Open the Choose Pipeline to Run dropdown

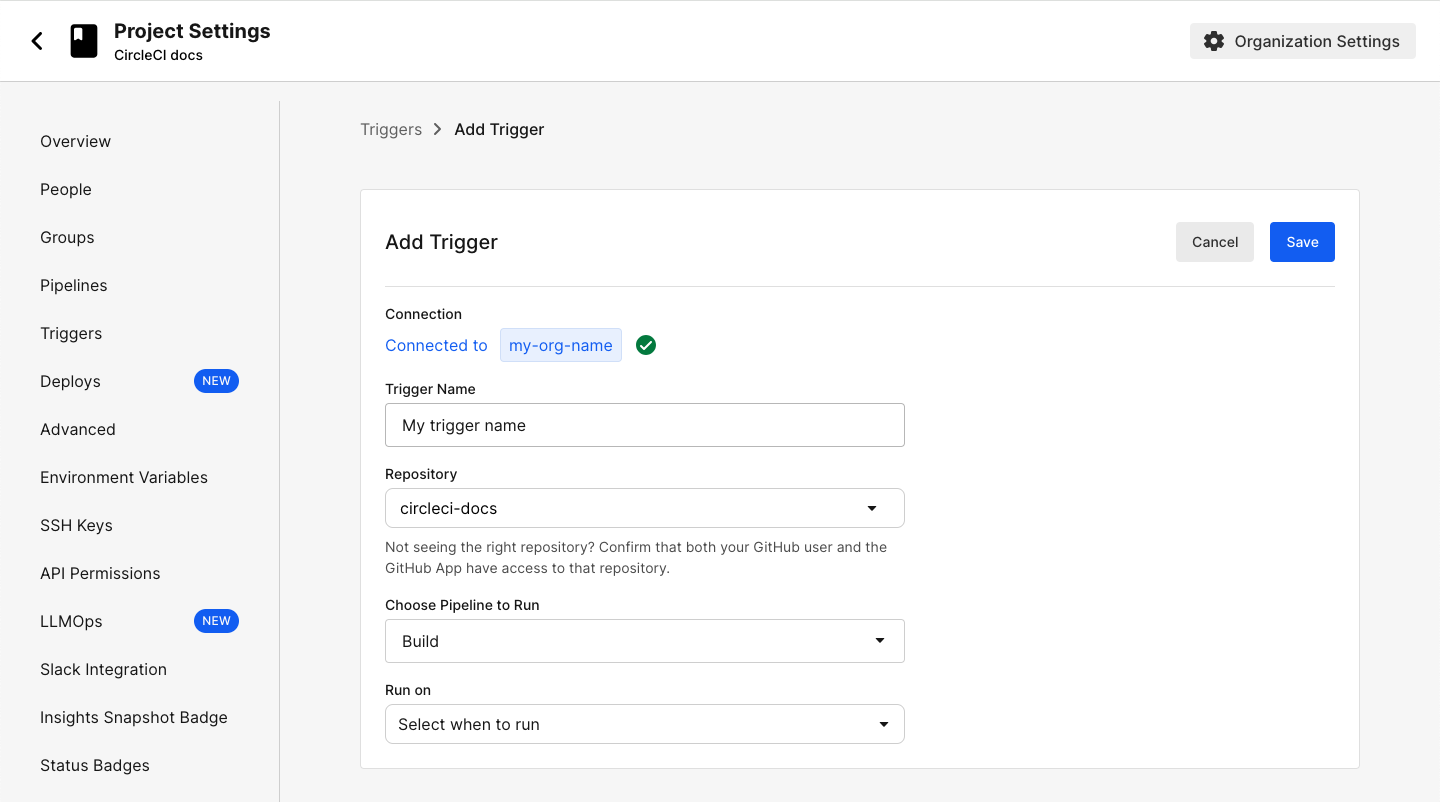click(645, 641)
